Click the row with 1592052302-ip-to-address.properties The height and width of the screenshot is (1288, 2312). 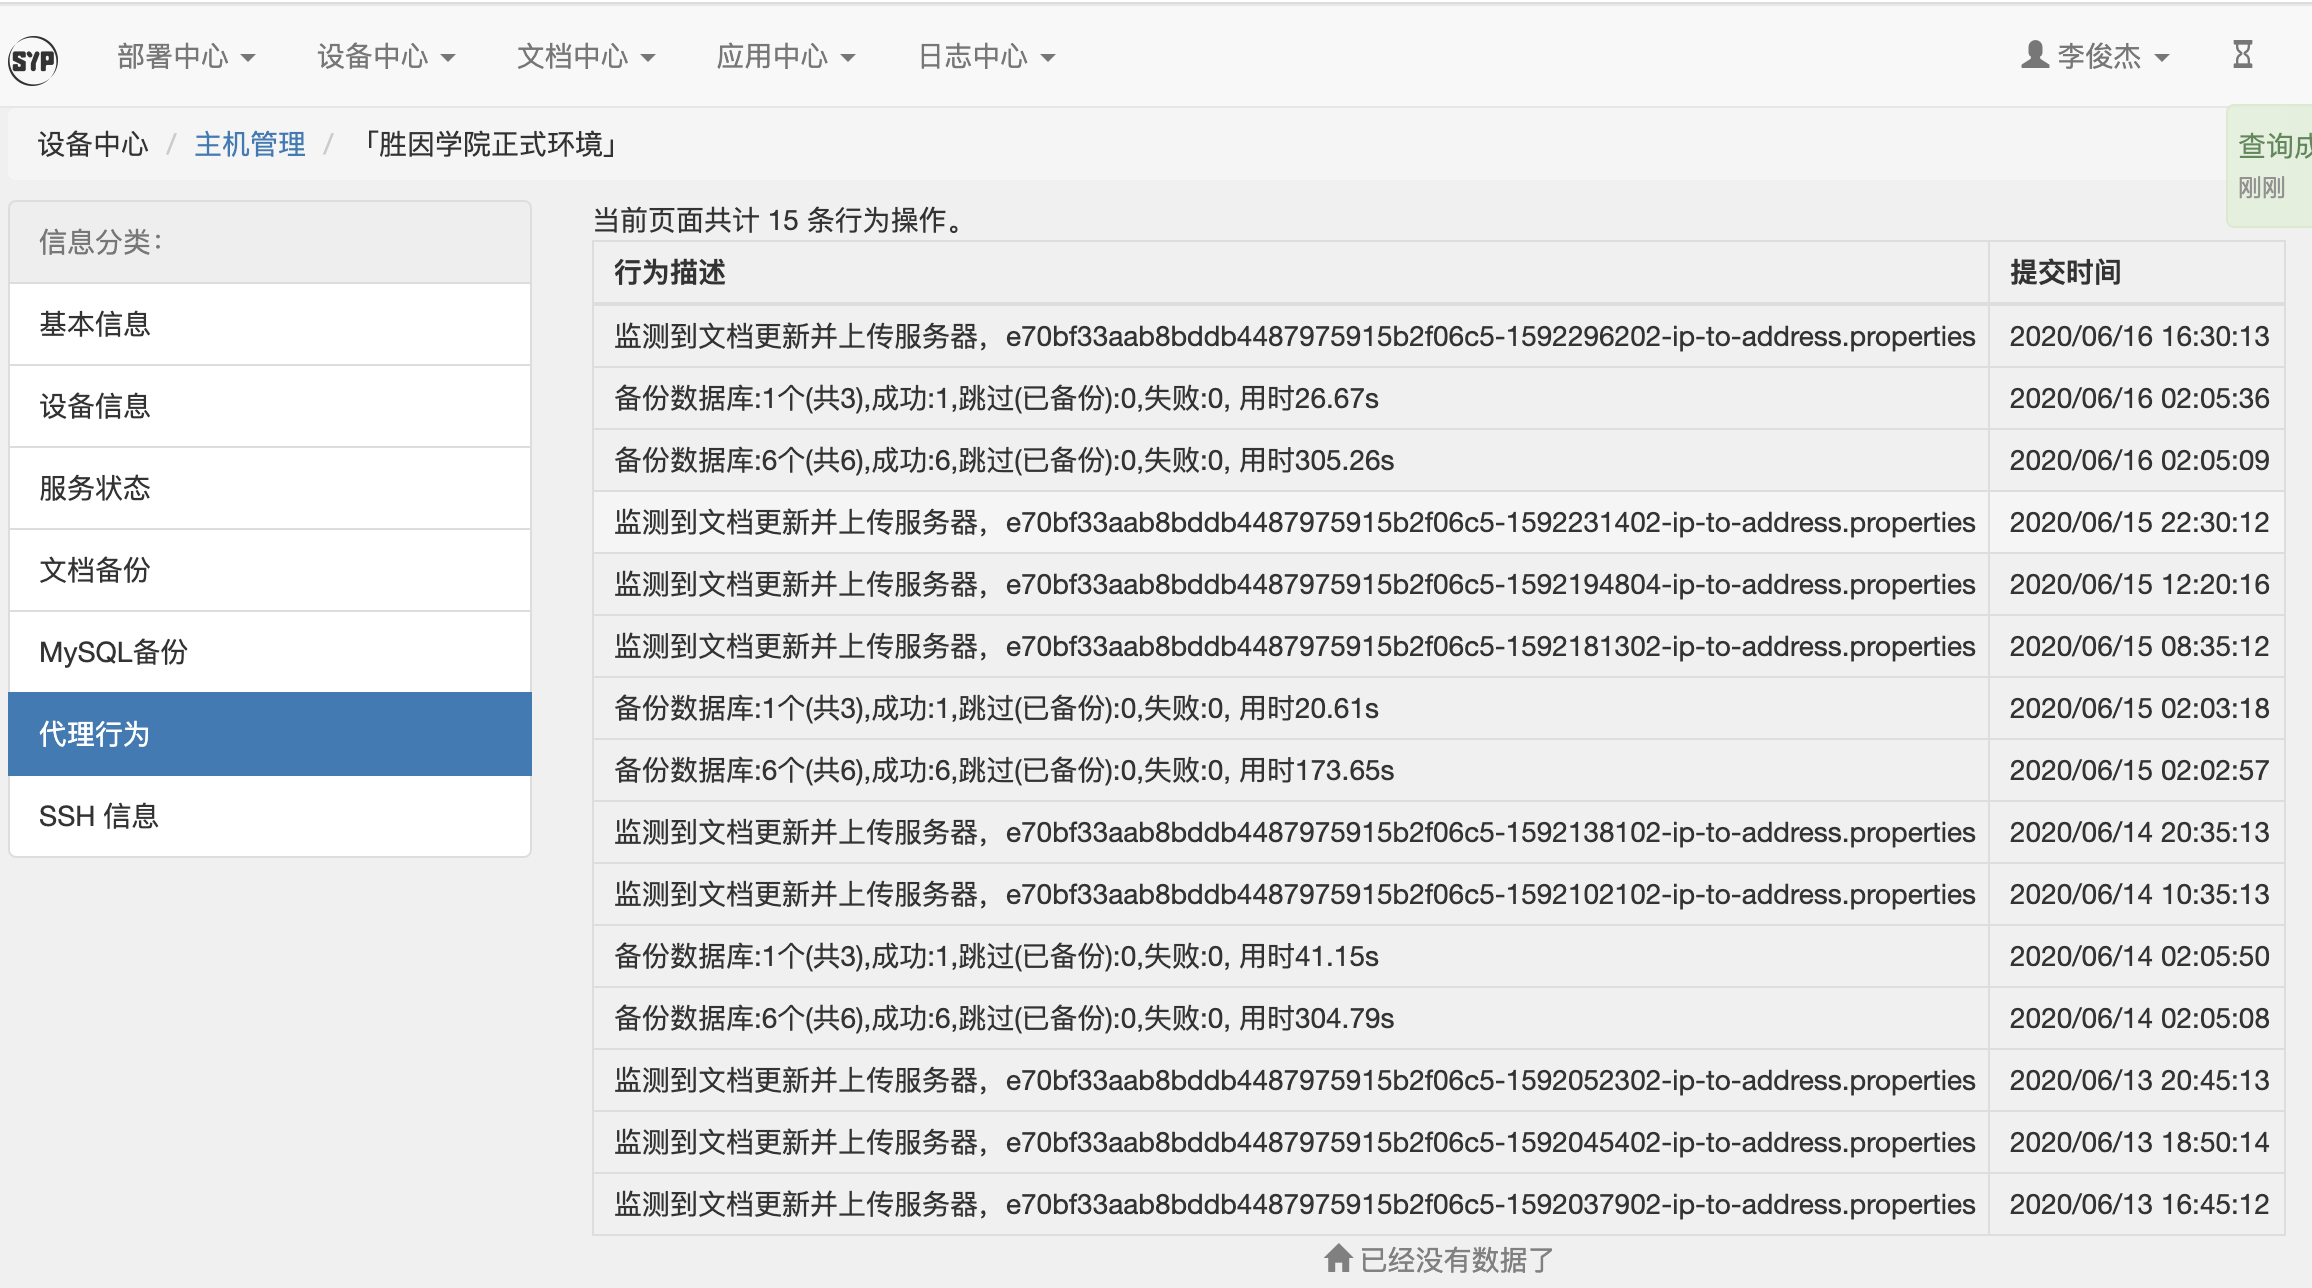(x=1439, y=1081)
